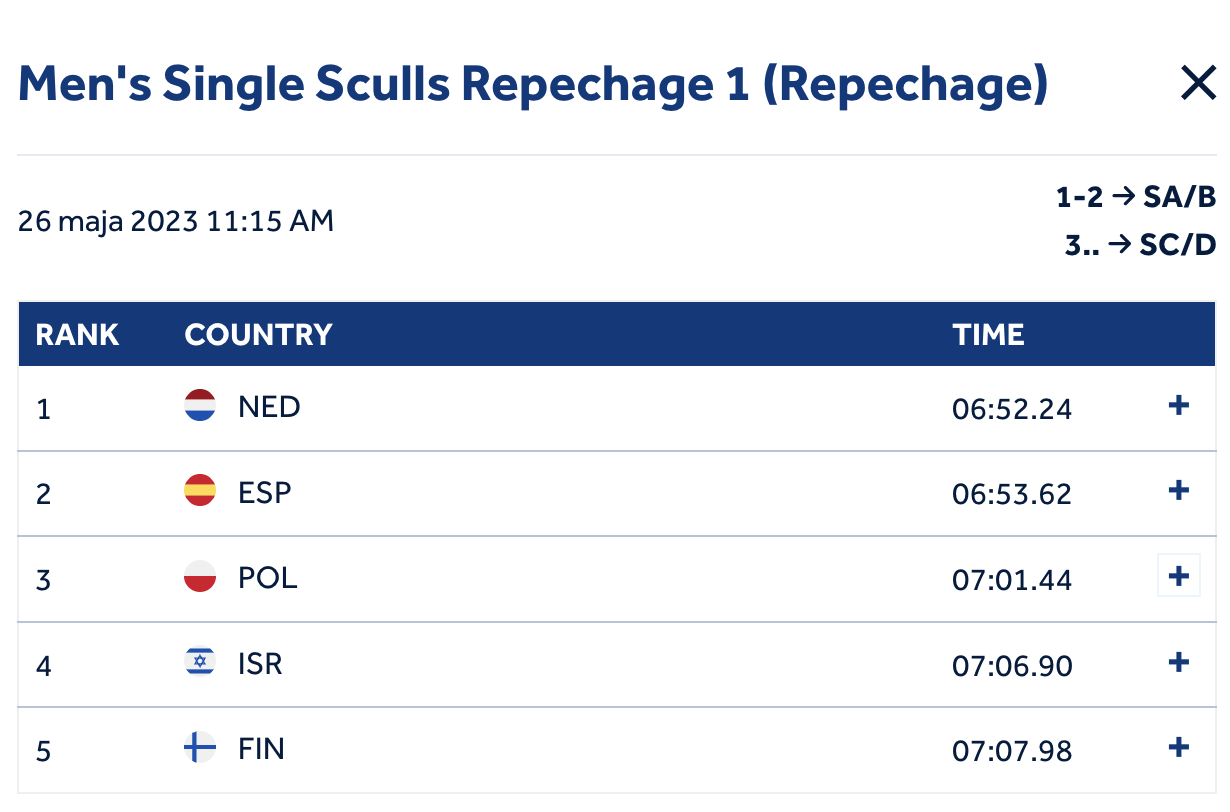Select the RANK column header

77,334
